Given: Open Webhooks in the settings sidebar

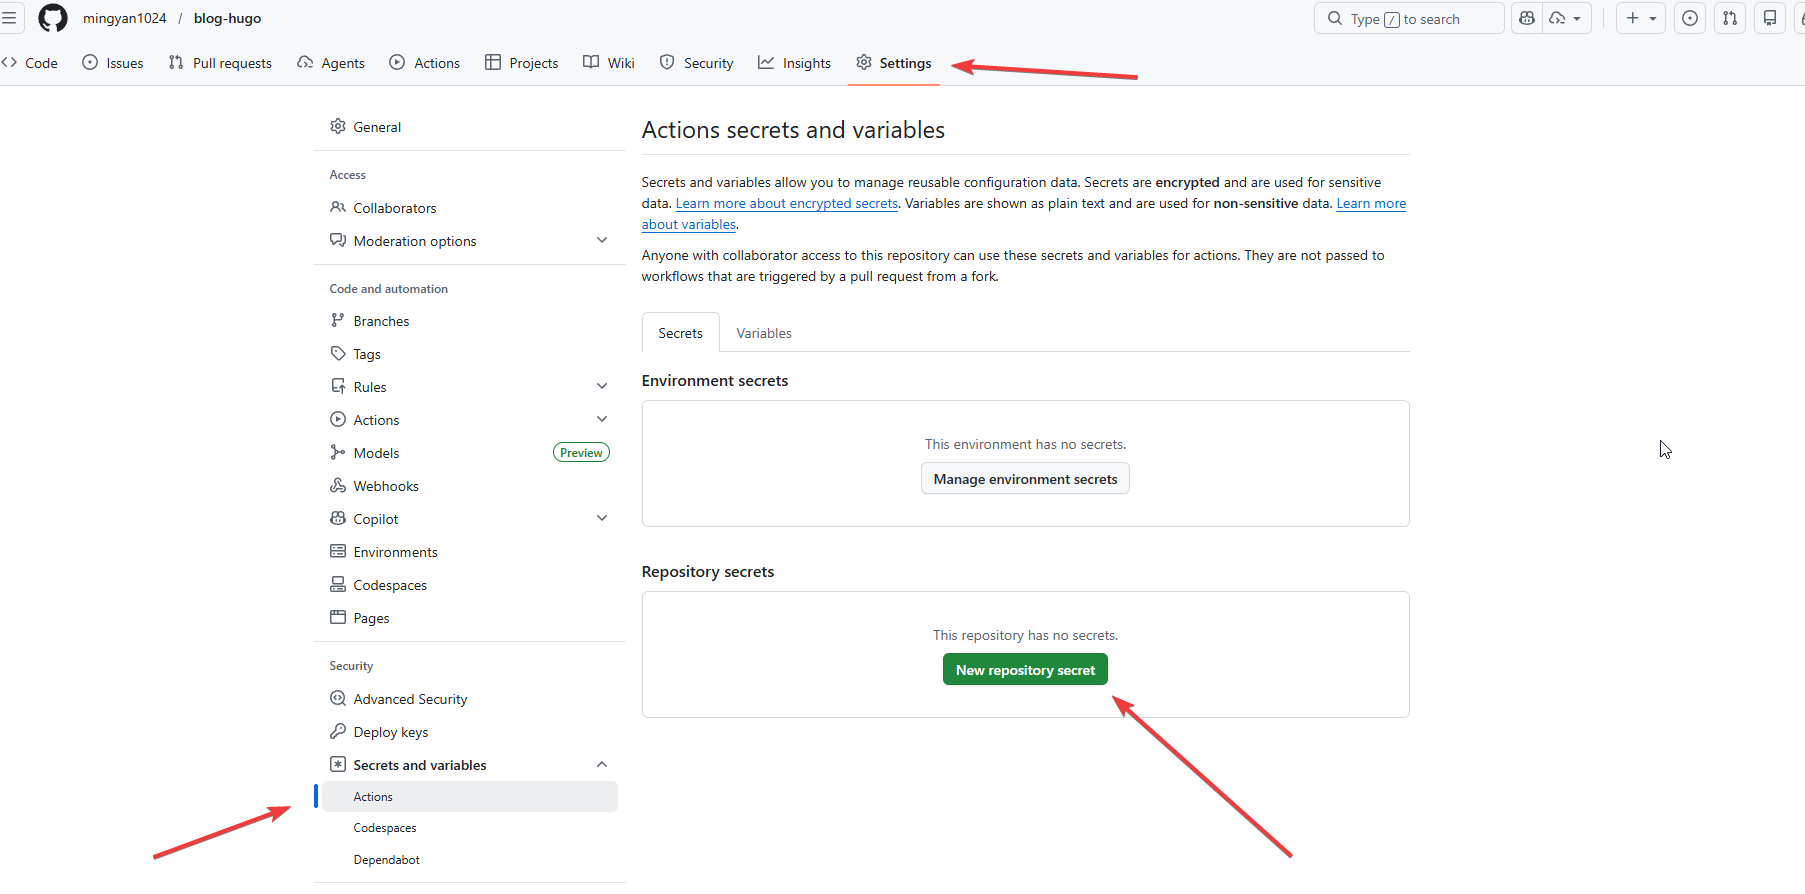Looking at the screenshot, I should 385,486.
